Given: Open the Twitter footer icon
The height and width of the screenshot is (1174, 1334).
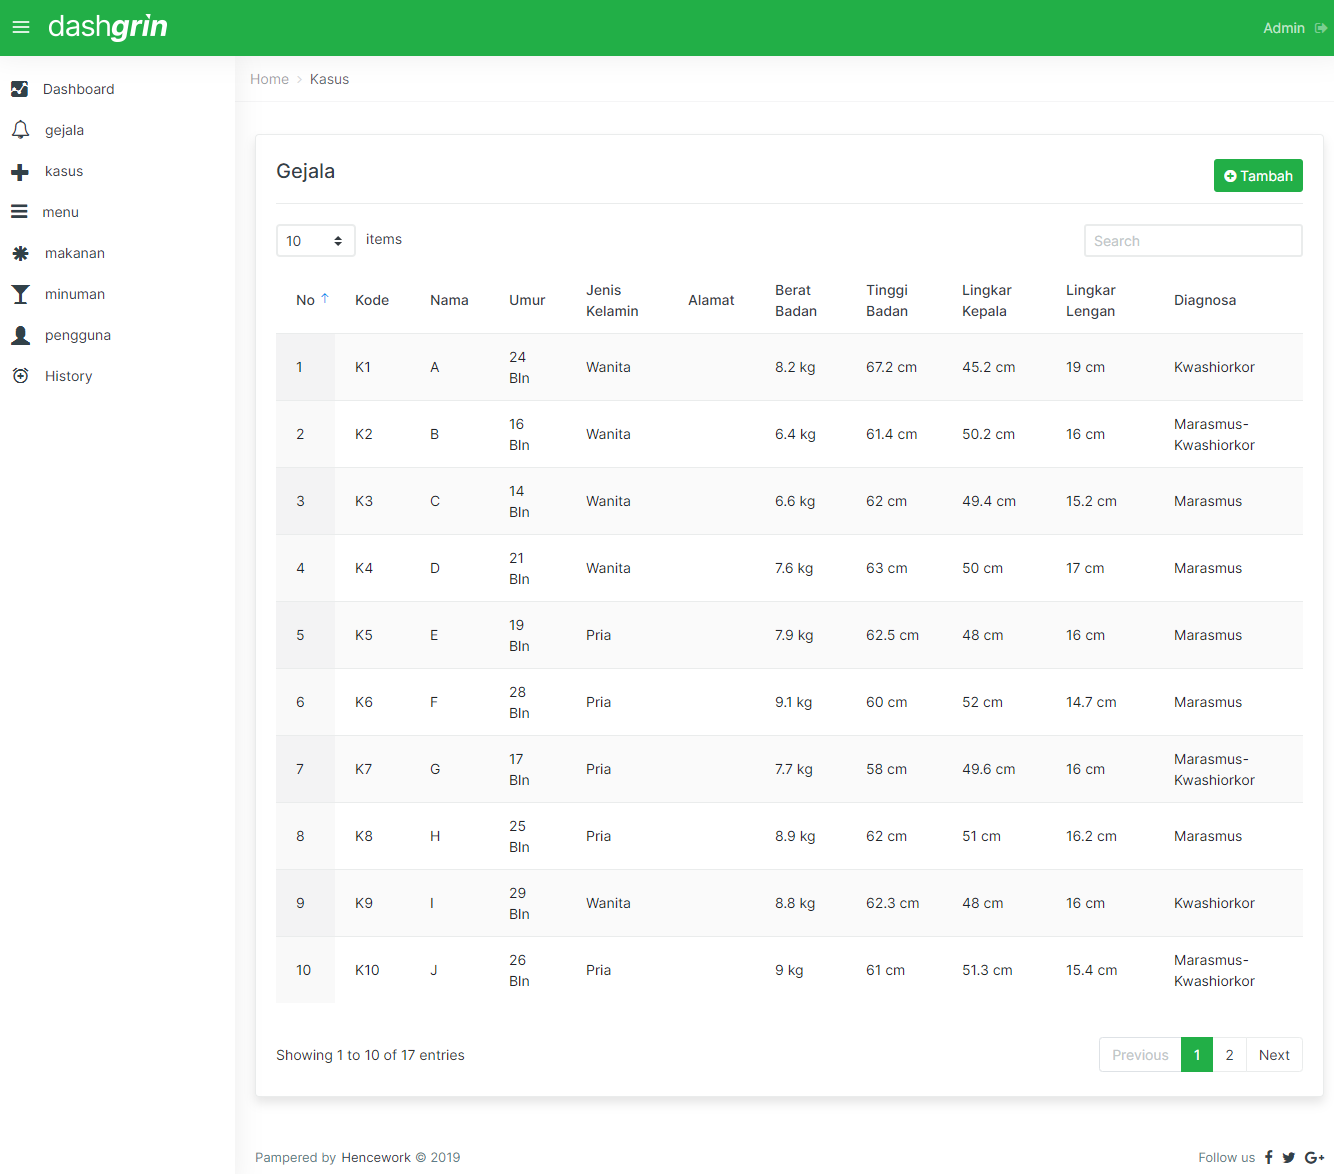Looking at the screenshot, I should 1289,1157.
